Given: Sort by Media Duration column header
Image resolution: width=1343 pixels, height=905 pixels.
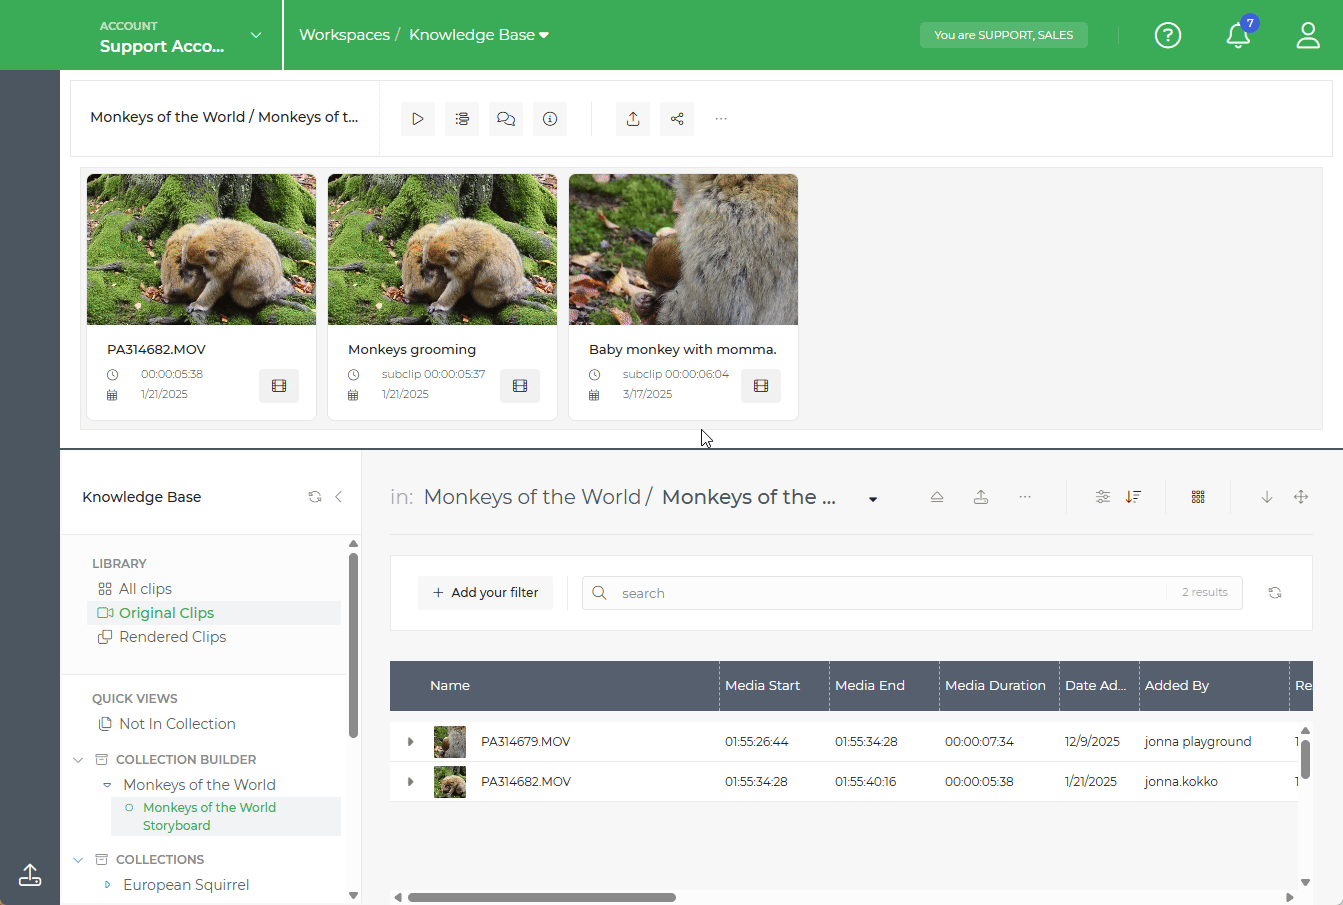Looking at the screenshot, I should [x=995, y=686].
